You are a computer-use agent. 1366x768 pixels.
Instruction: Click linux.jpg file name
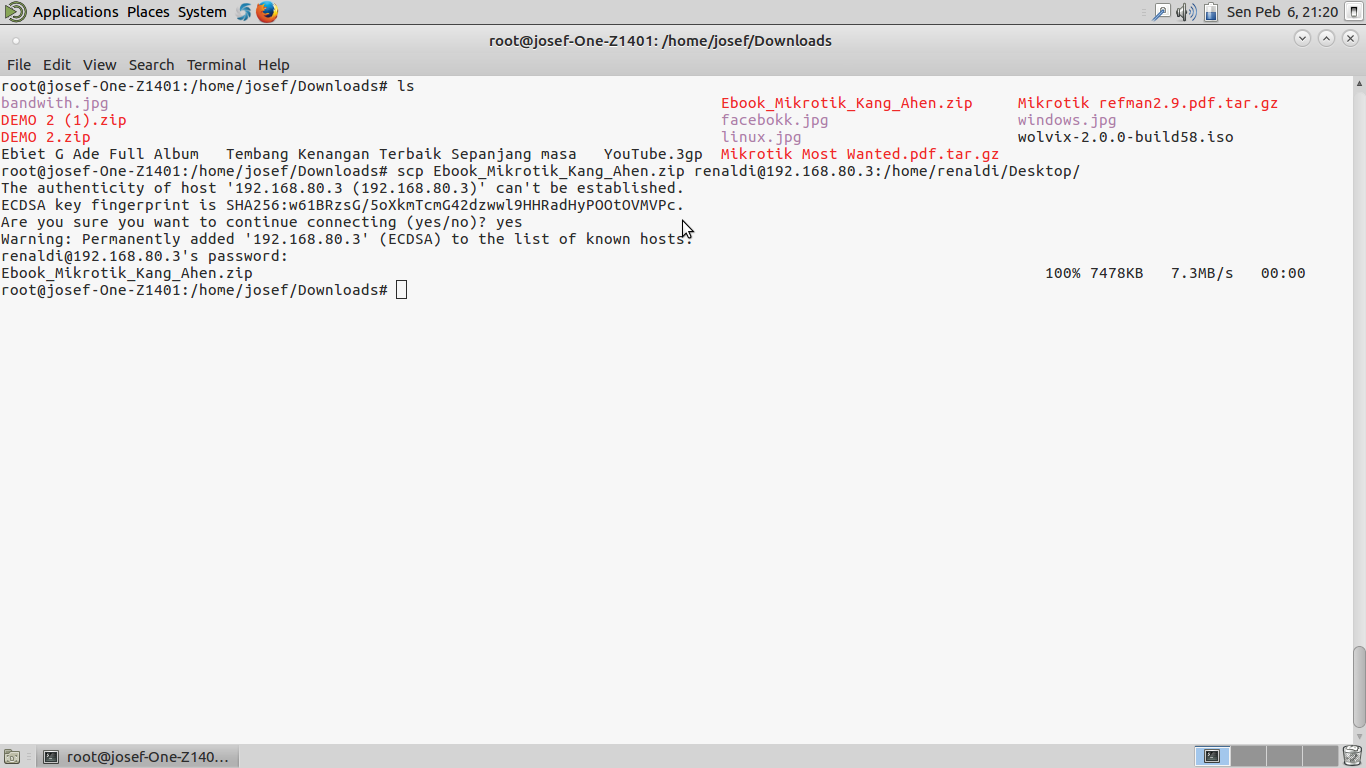pos(761,137)
